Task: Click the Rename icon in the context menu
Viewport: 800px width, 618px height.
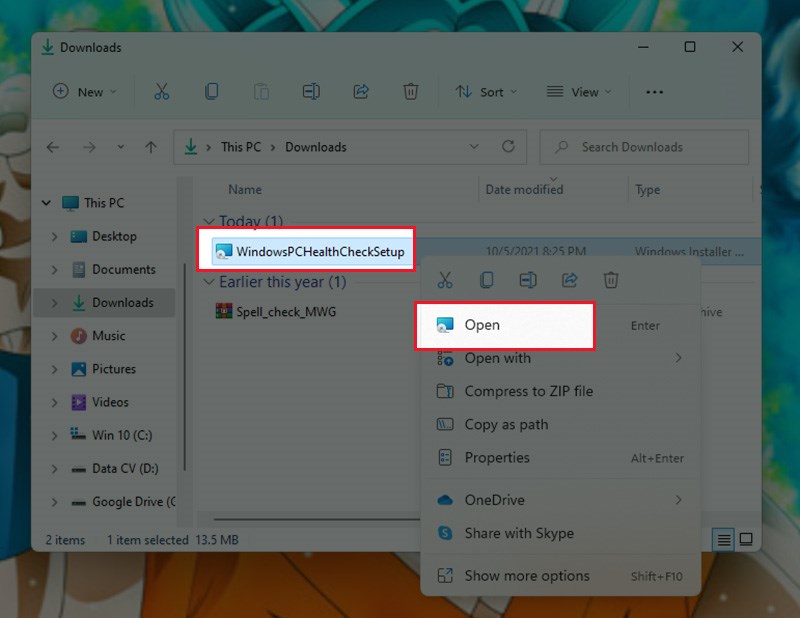Action: [x=528, y=280]
